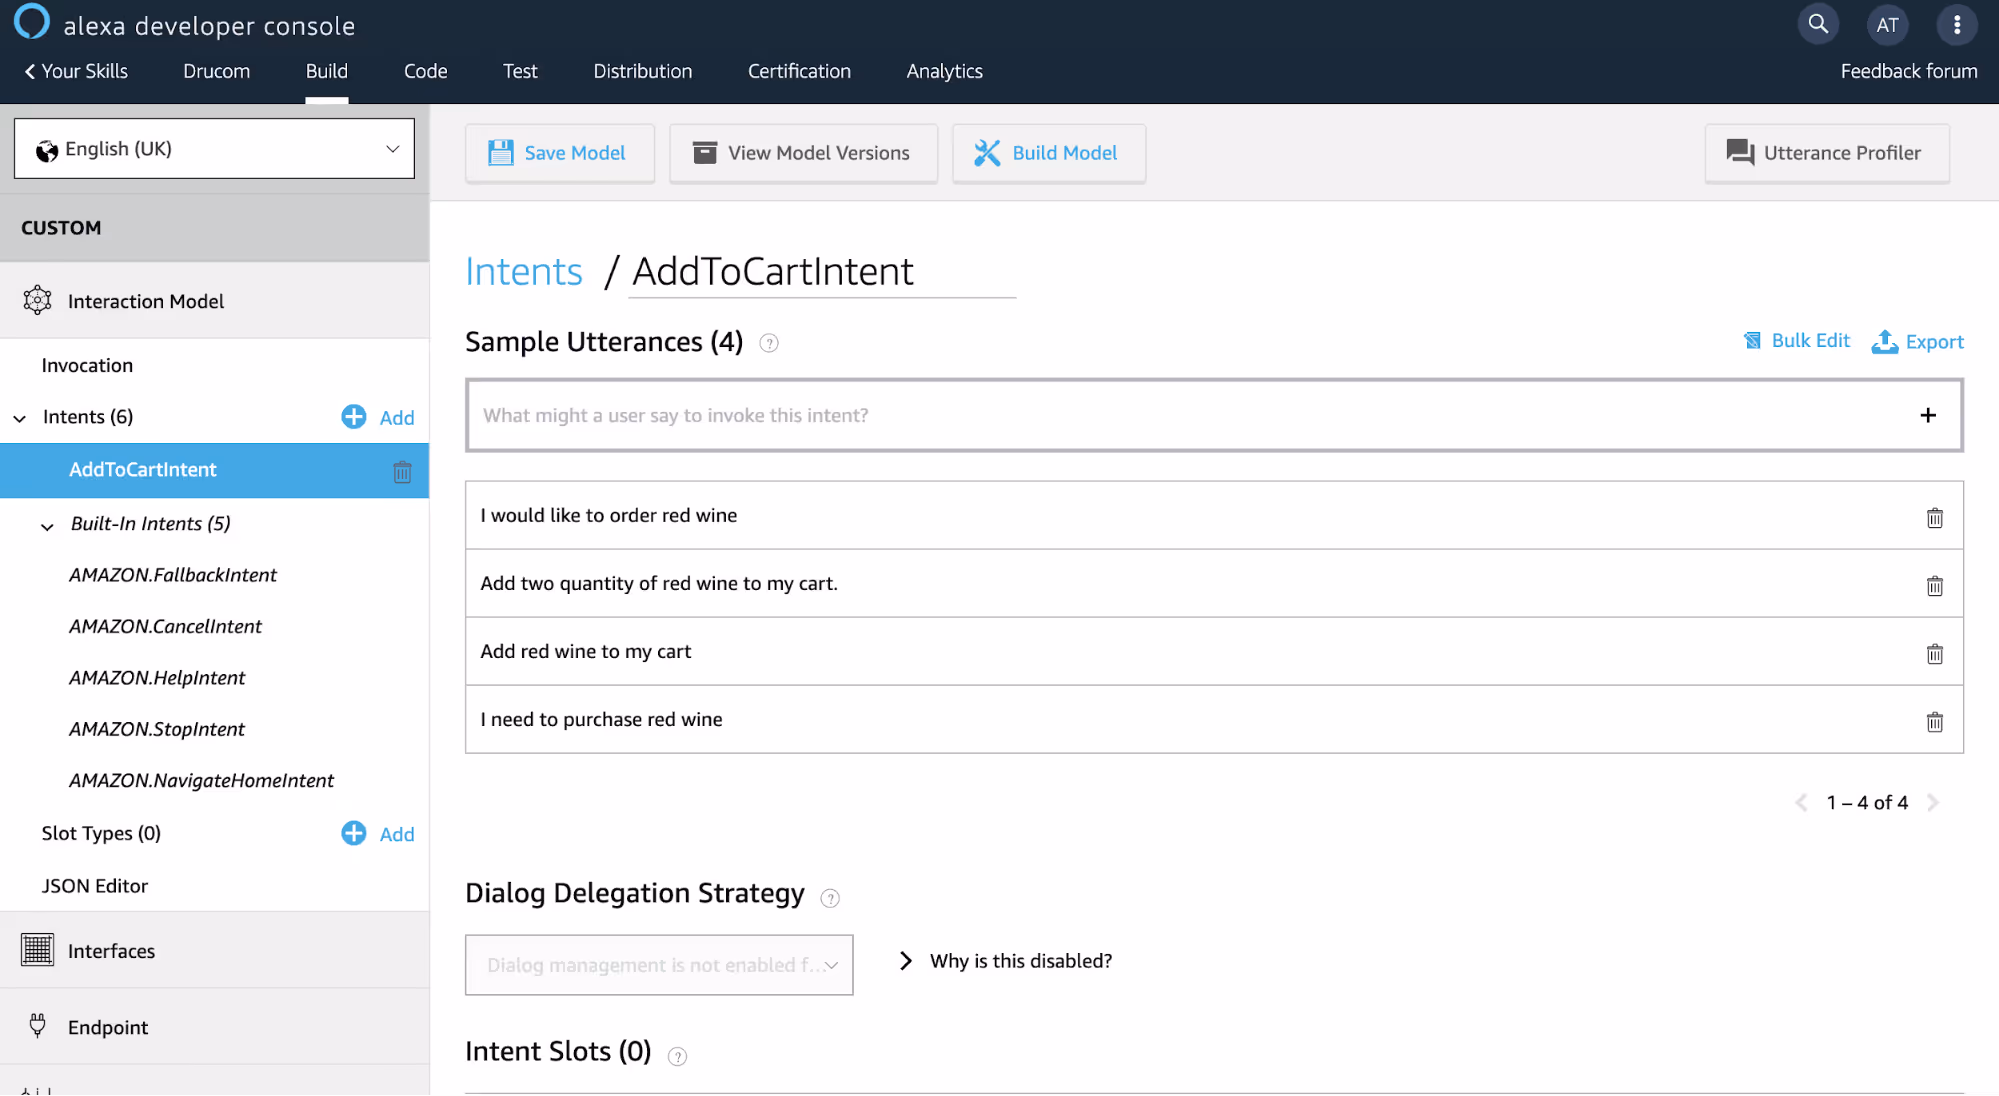Select AMAZON.NavigateHomeIntent in the sidebar
Viewport: 1999px width, 1096px height.
coord(201,781)
